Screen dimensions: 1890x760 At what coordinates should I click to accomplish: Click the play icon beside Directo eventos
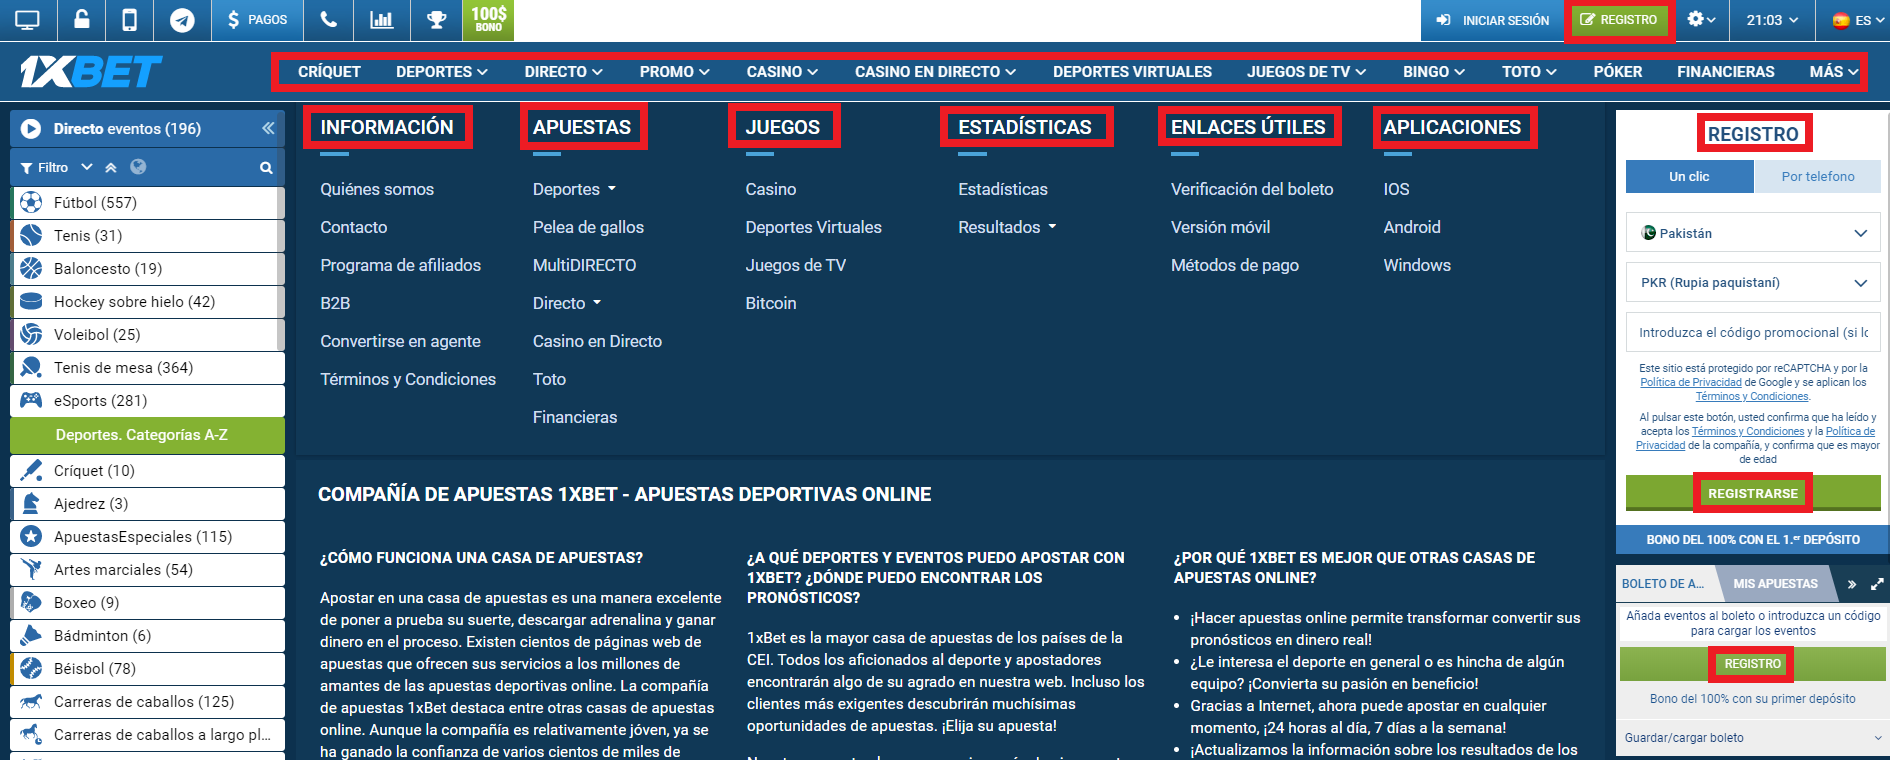31,129
